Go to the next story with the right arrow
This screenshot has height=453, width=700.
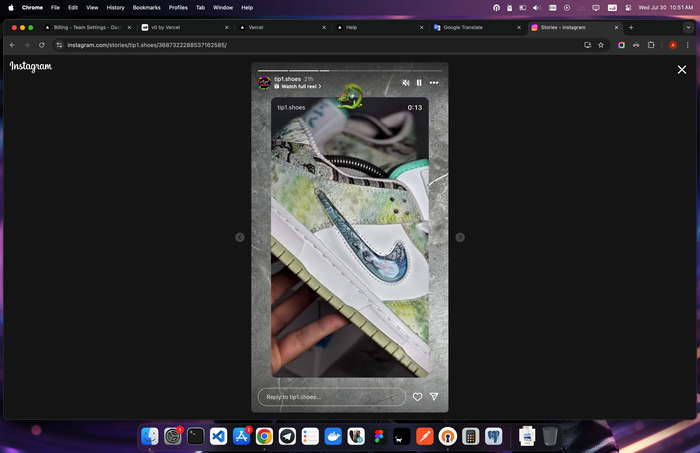click(460, 237)
